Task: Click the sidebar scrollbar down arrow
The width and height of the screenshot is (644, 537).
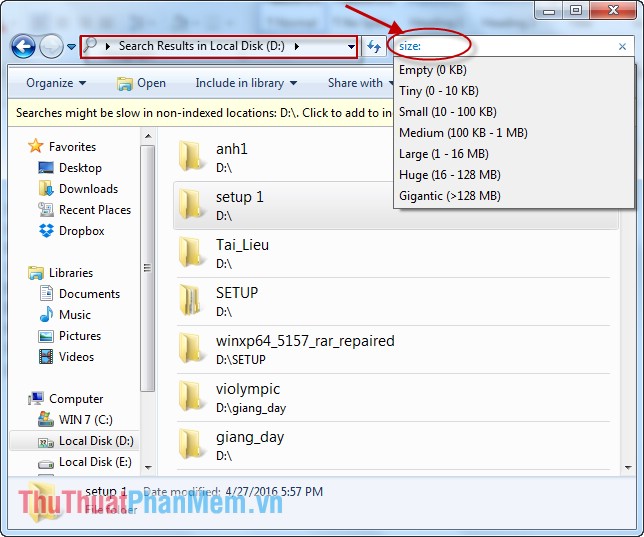Action: pos(148,468)
